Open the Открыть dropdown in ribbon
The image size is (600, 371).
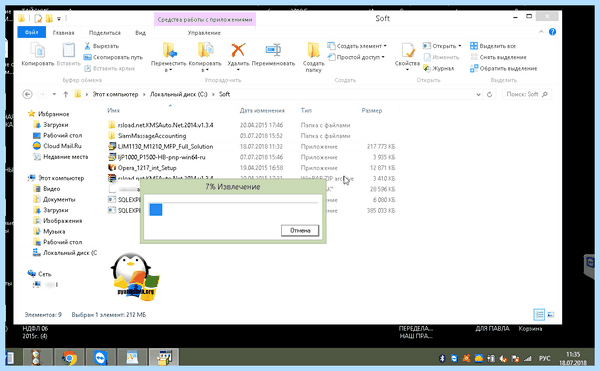pos(442,46)
